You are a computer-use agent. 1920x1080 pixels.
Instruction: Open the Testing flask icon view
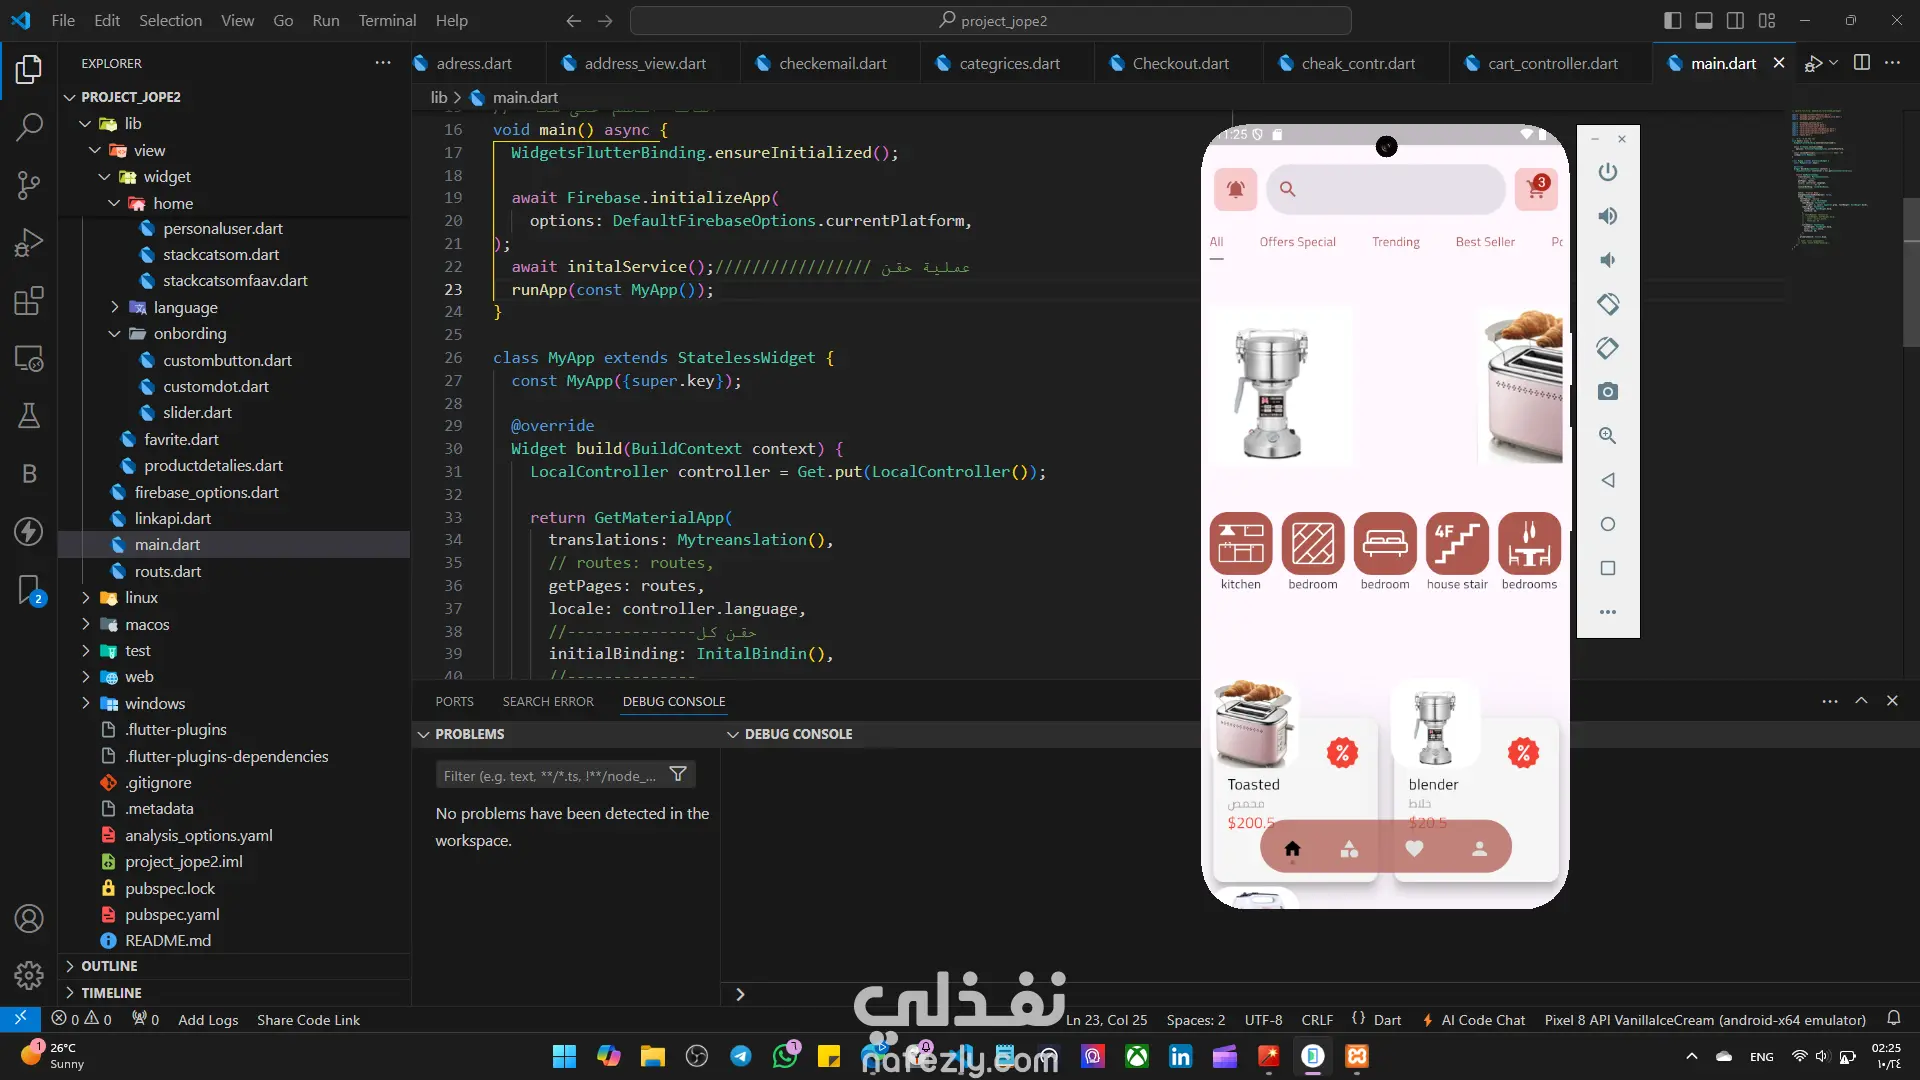29,416
